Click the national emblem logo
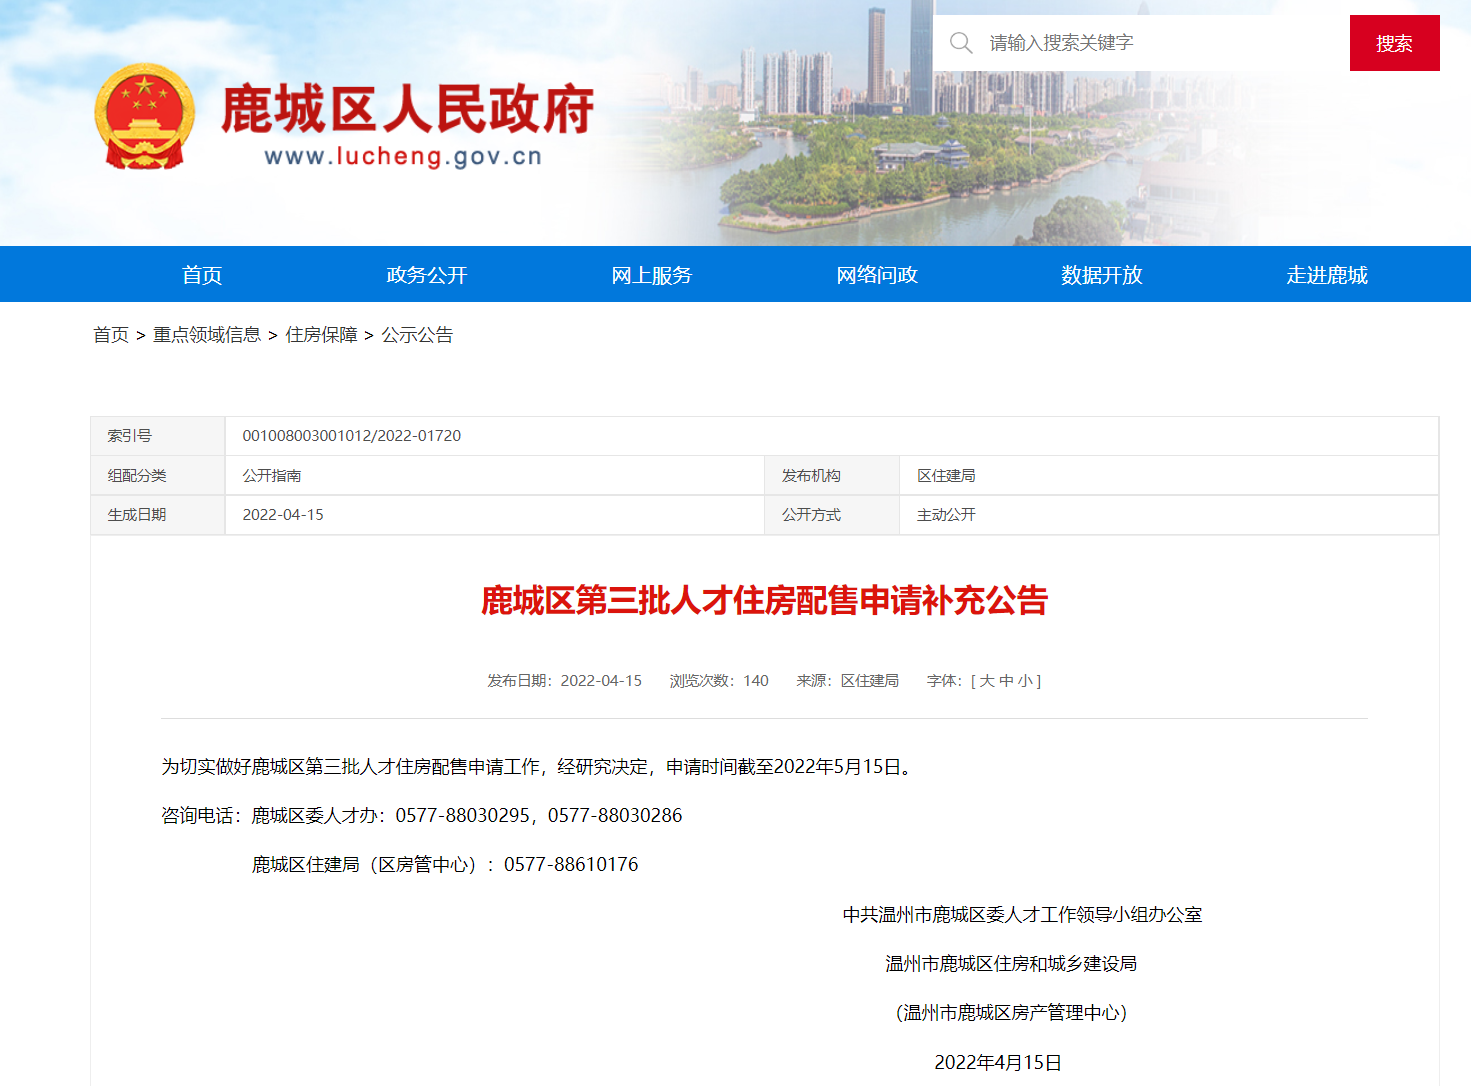Screen dimensions: 1471x1086 click(x=144, y=117)
